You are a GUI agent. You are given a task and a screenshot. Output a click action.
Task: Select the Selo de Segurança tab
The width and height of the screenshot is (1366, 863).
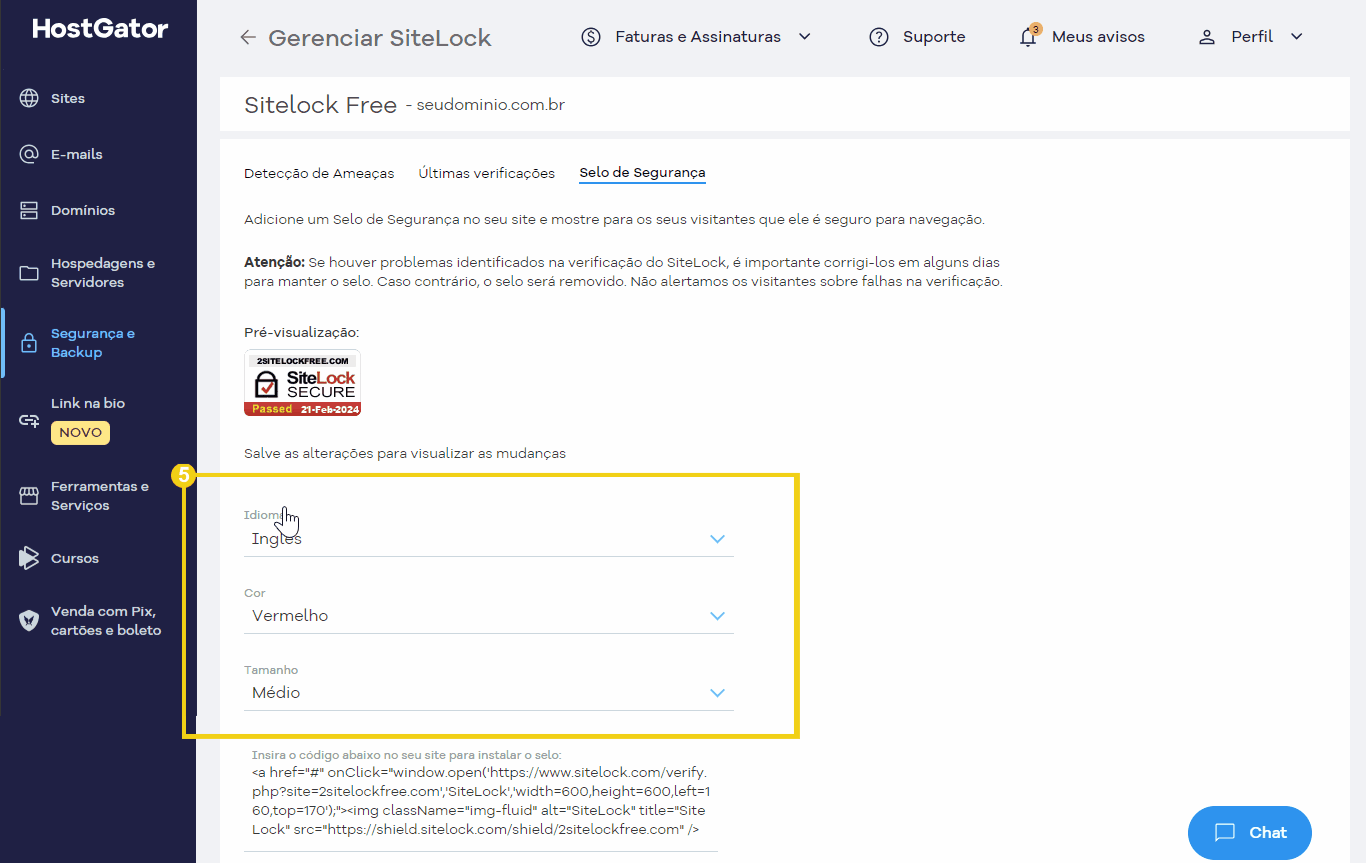point(642,173)
